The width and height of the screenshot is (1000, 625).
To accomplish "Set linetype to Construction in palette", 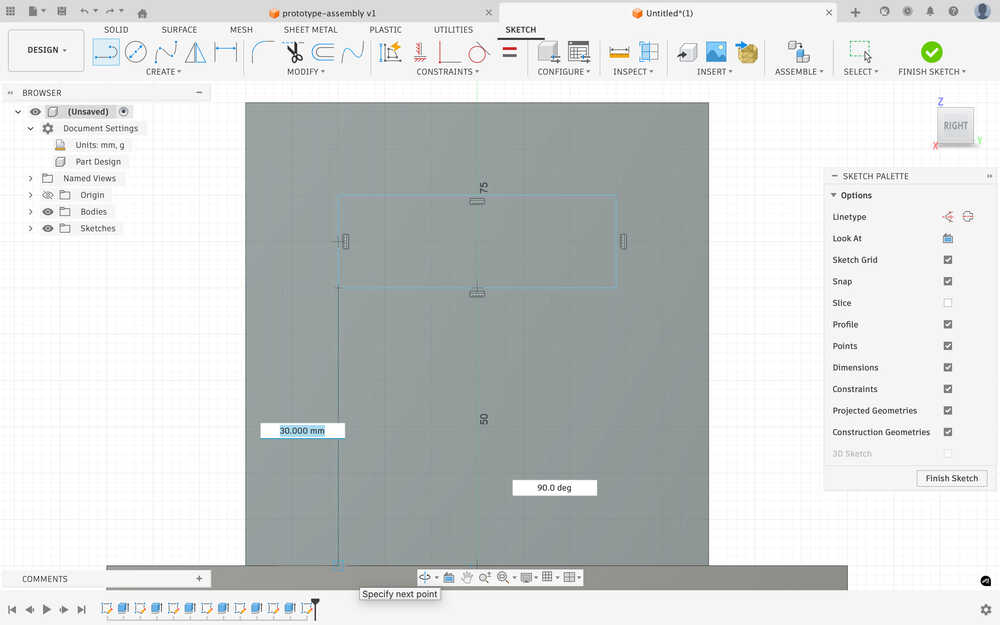I will [x=948, y=217].
